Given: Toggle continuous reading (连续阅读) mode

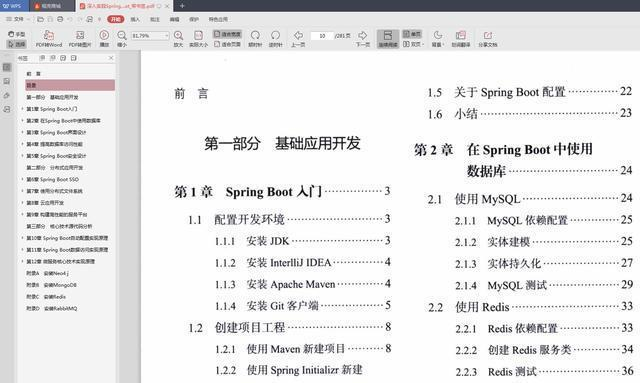Looking at the screenshot, I should [x=388, y=39].
